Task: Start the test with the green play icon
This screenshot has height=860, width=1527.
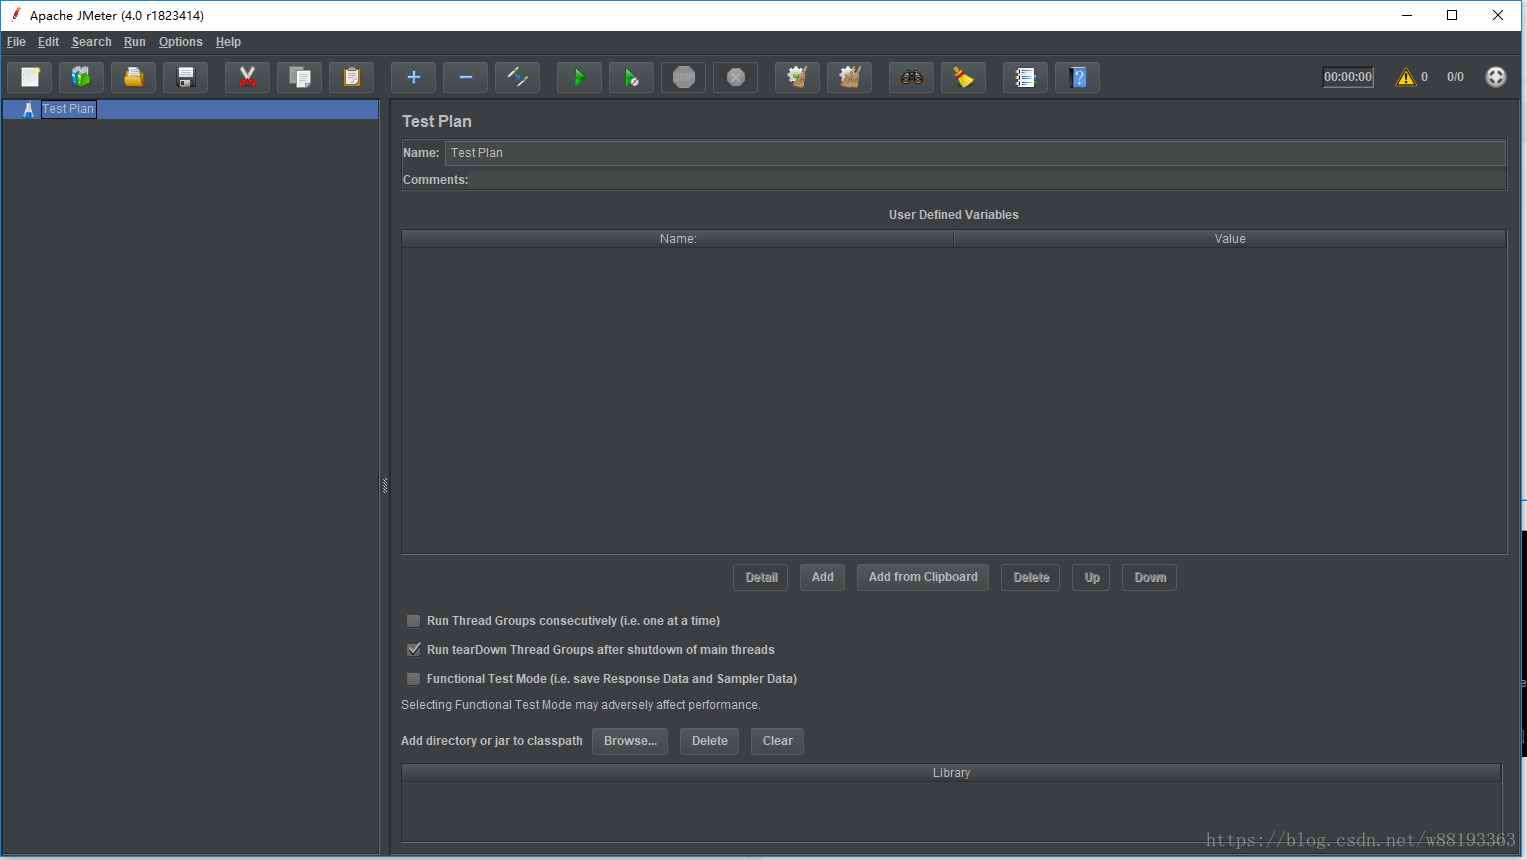Action: [x=580, y=77]
